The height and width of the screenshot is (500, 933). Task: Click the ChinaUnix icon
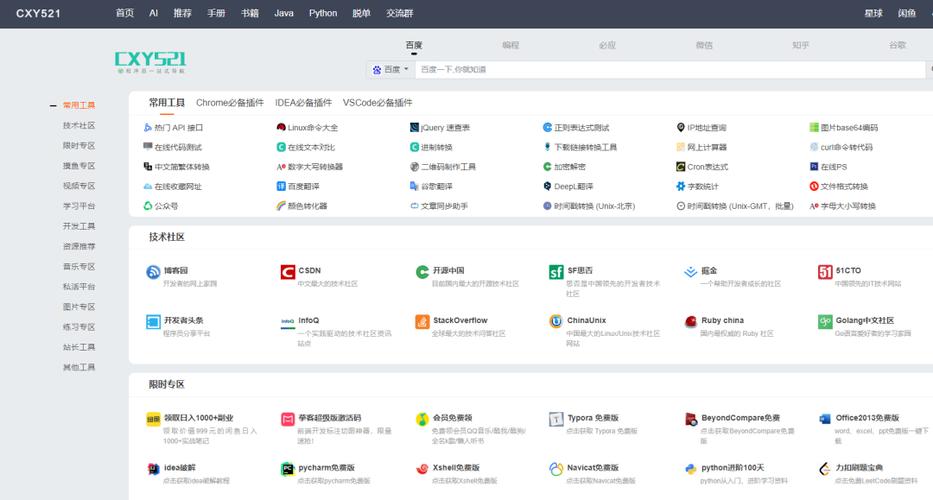click(x=556, y=322)
